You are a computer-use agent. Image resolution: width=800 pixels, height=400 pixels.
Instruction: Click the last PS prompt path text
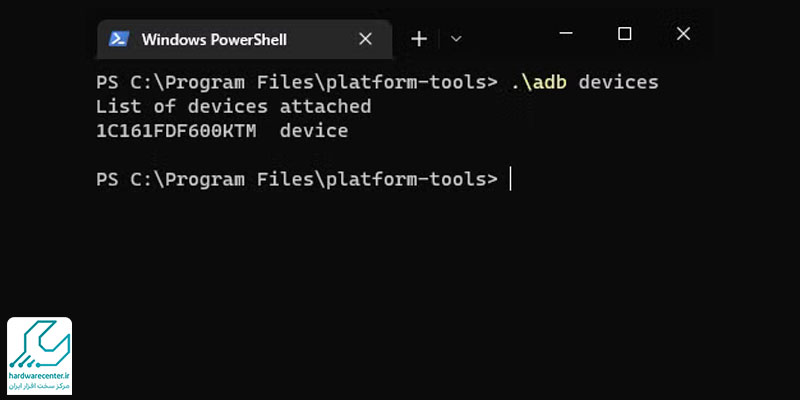click(x=296, y=179)
